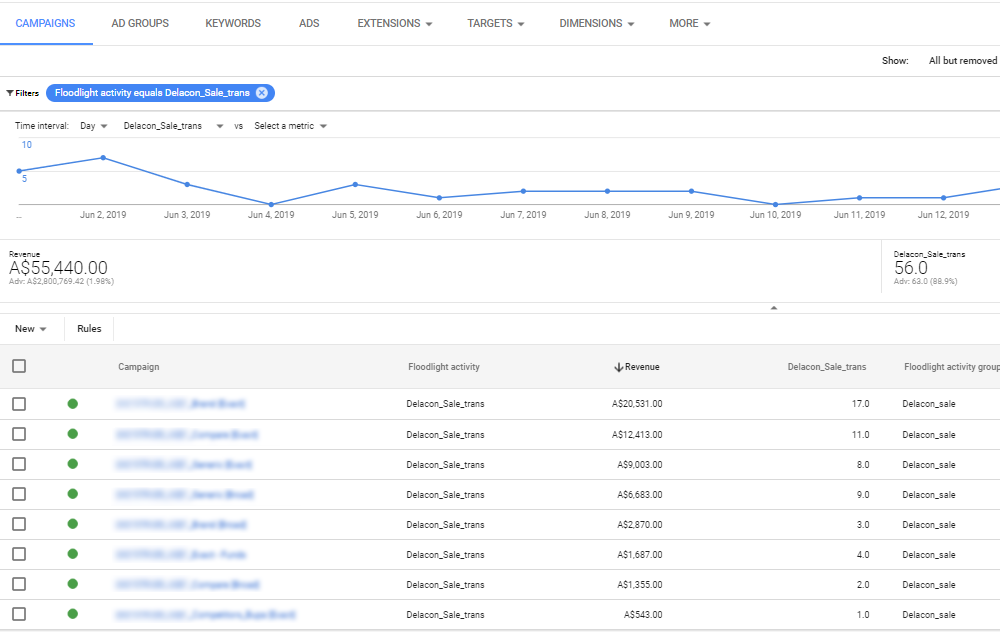
Task: Check the box for A$543.00 campaign row
Action: click(x=19, y=614)
